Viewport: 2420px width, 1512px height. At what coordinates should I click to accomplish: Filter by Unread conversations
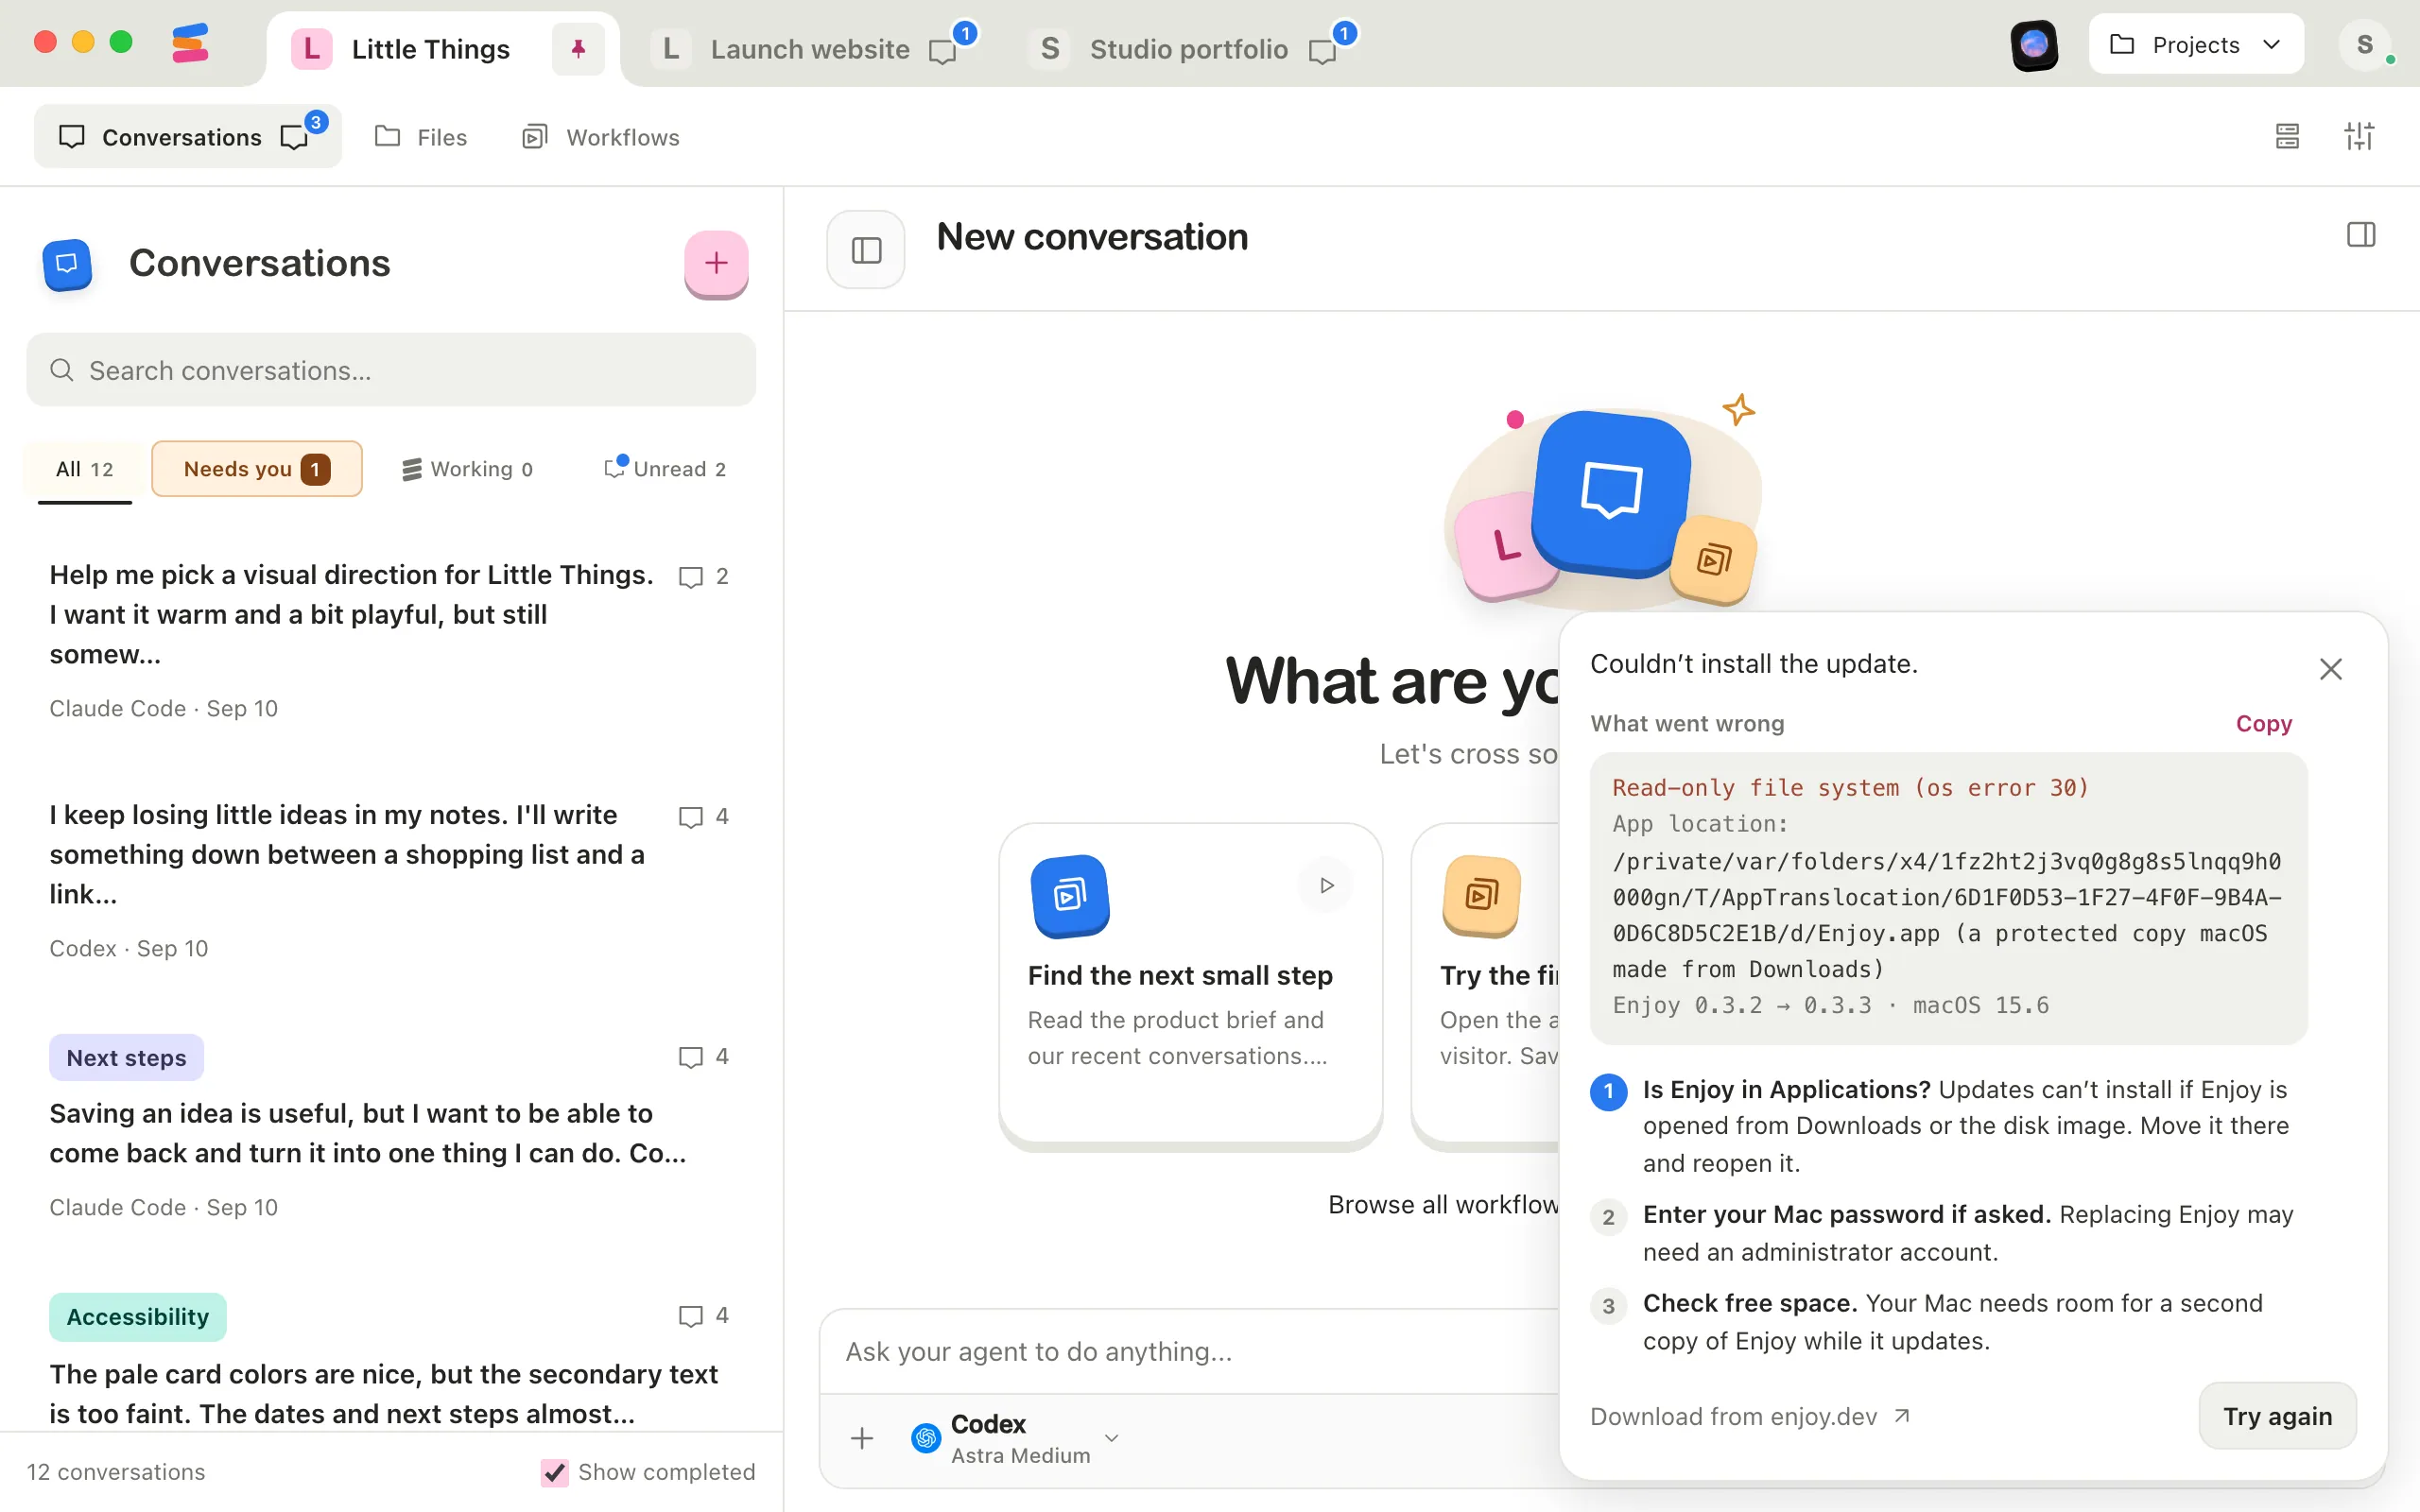tap(666, 469)
